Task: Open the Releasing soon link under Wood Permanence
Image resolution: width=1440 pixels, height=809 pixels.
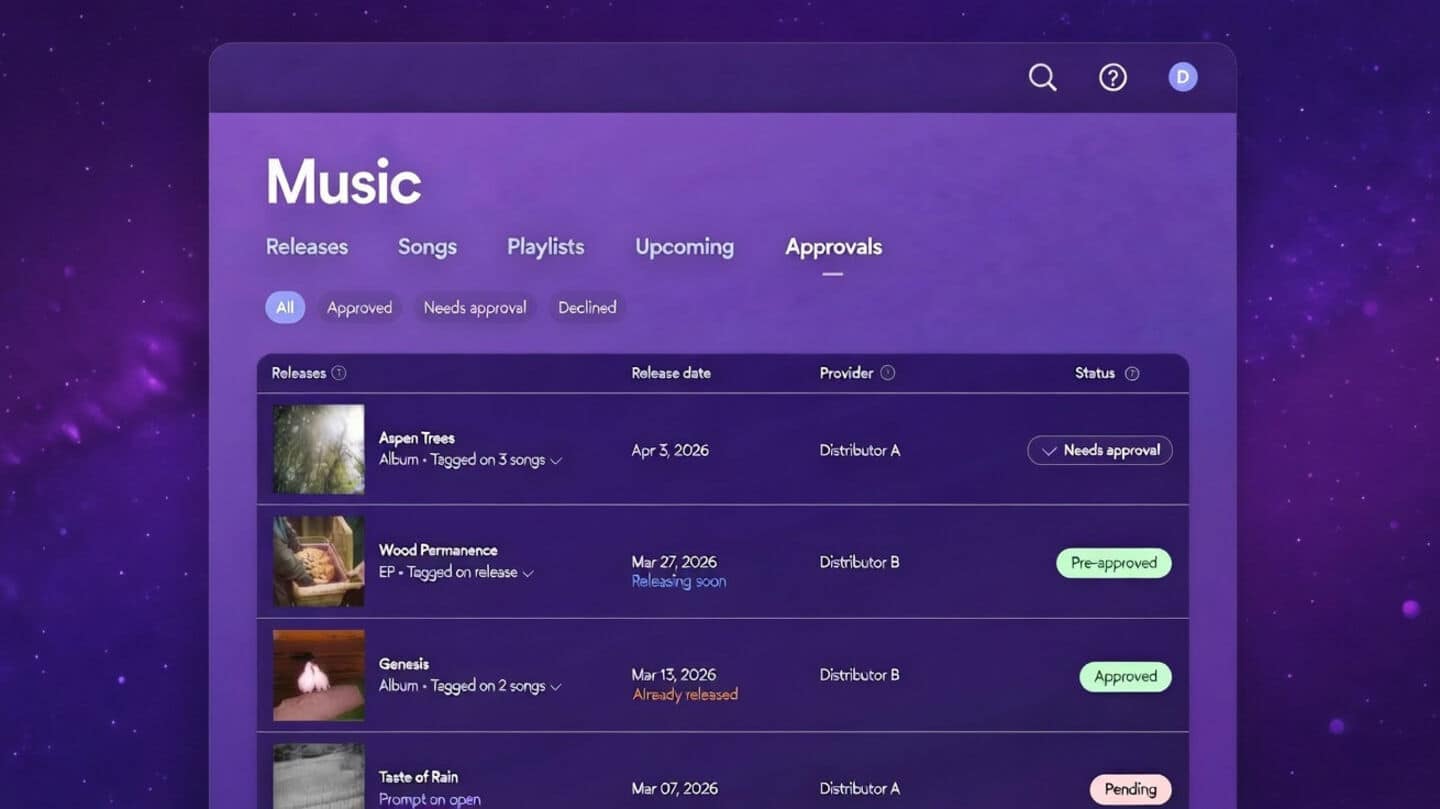Action: (x=678, y=581)
